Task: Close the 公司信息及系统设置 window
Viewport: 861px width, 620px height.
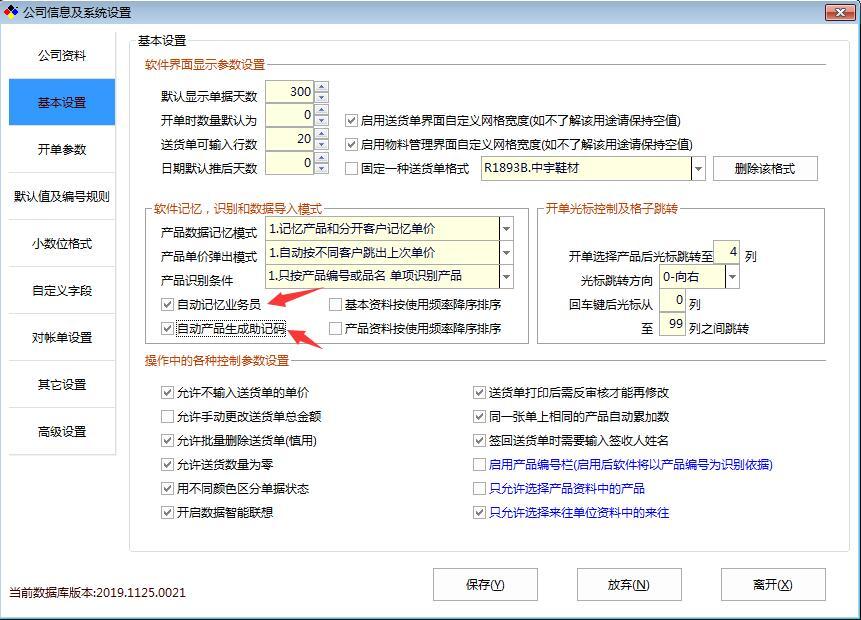Action: point(840,12)
